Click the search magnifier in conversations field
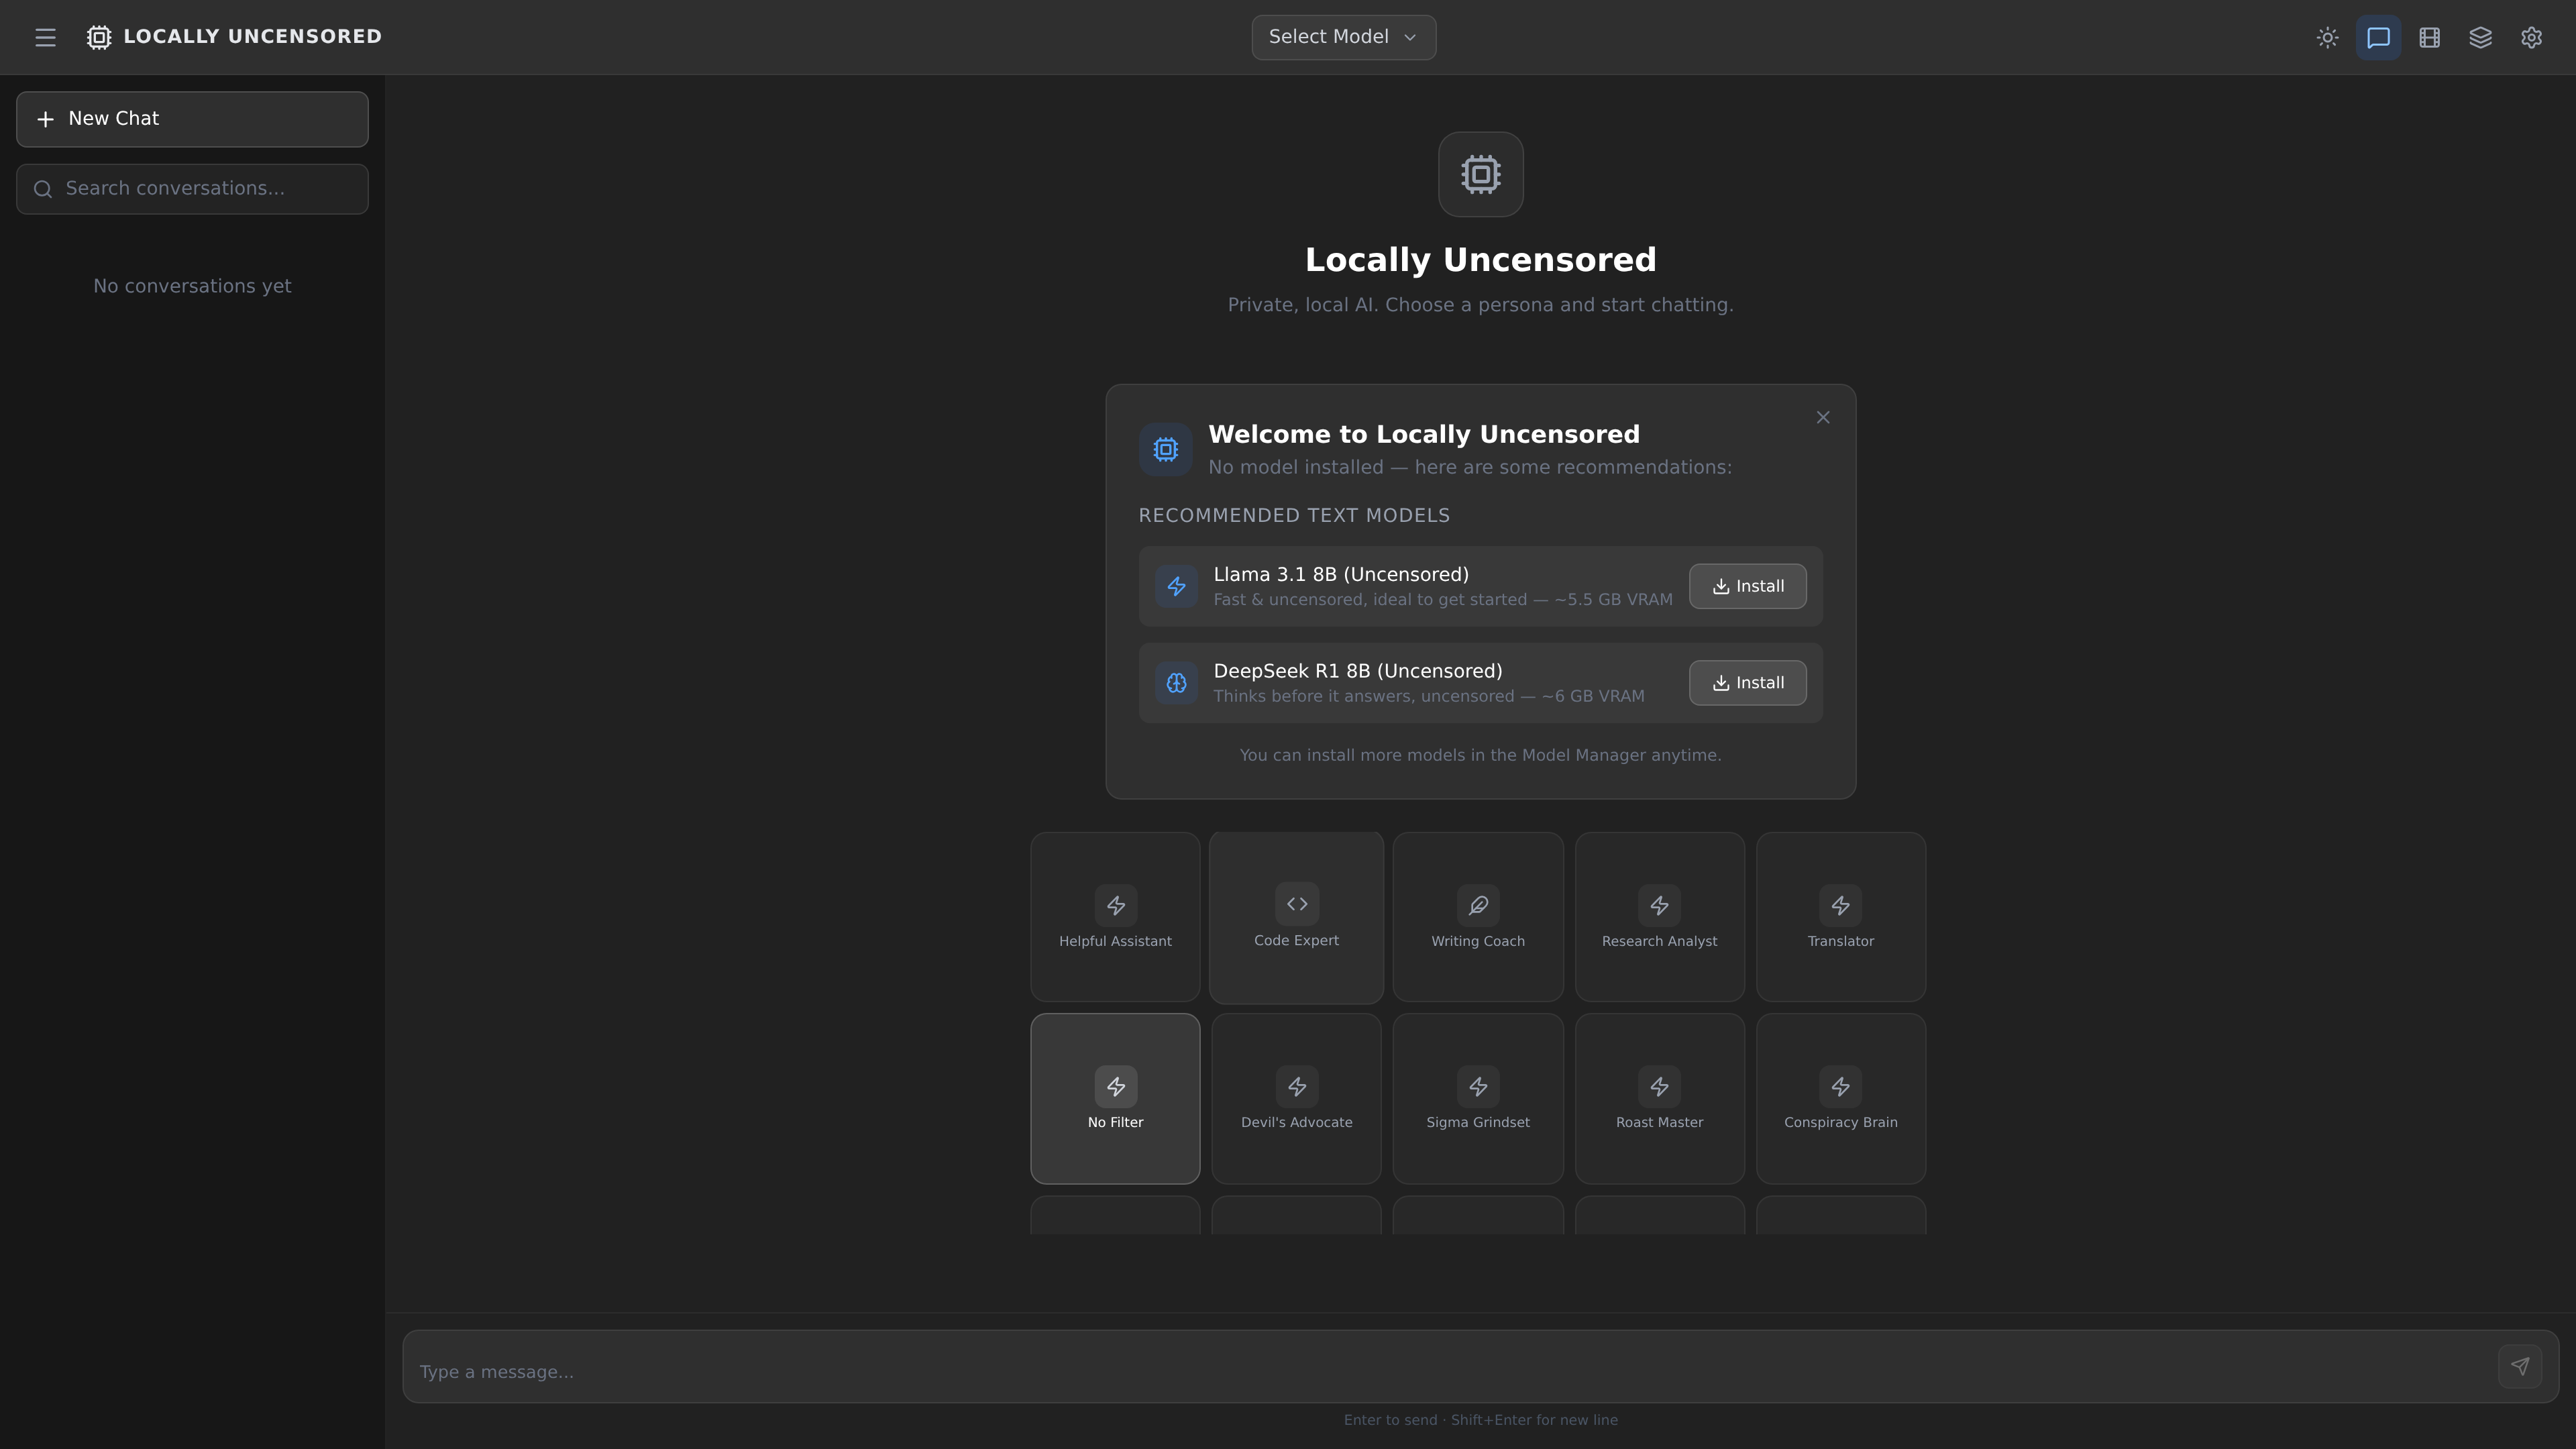Viewport: 2576px width, 1449px height. 43,188
